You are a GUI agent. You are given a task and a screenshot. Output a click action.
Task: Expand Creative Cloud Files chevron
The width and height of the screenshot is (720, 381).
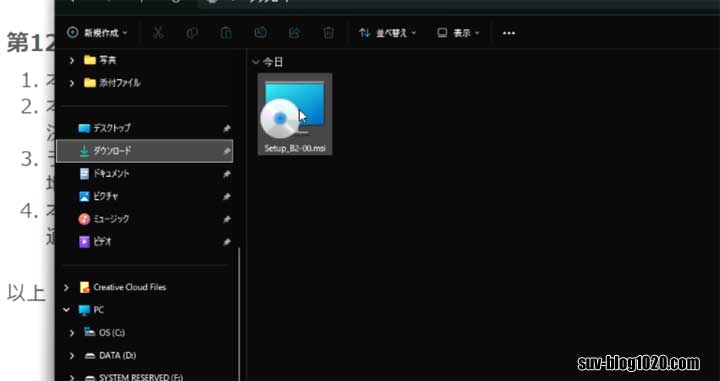[67, 287]
